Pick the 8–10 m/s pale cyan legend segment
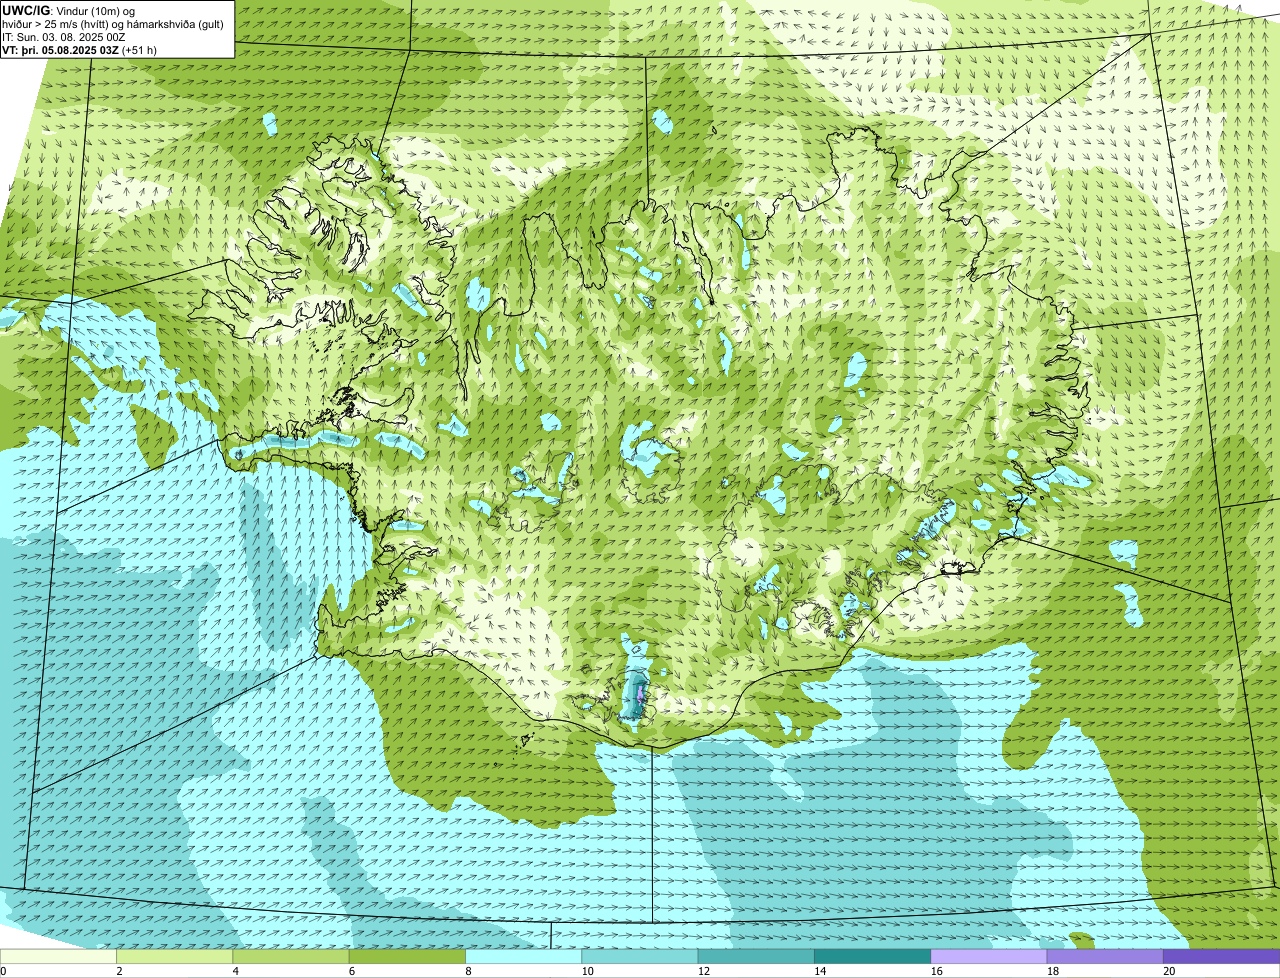1280x978 pixels. [x=523, y=956]
